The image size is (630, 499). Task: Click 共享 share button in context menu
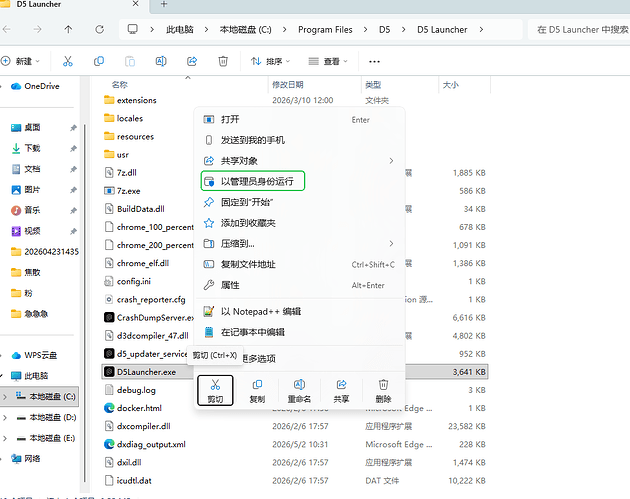point(341,391)
